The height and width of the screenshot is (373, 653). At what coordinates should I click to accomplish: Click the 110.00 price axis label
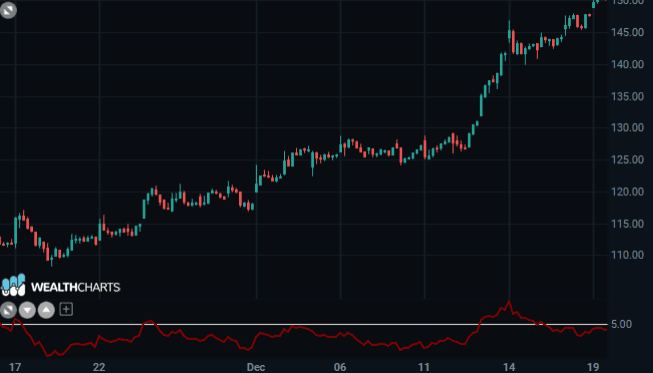[628, 255]
